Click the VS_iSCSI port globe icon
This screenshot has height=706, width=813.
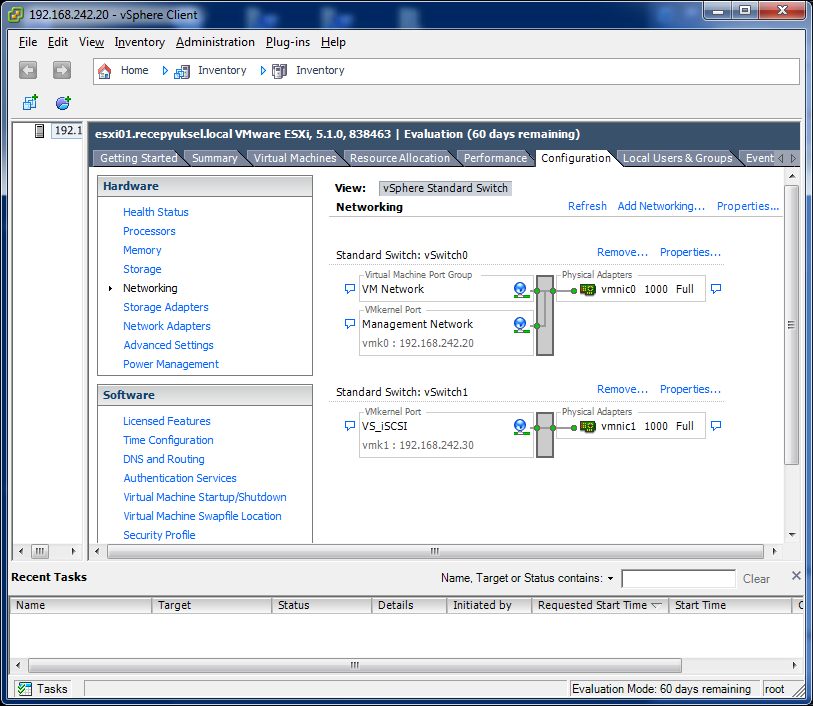point(520,427)
